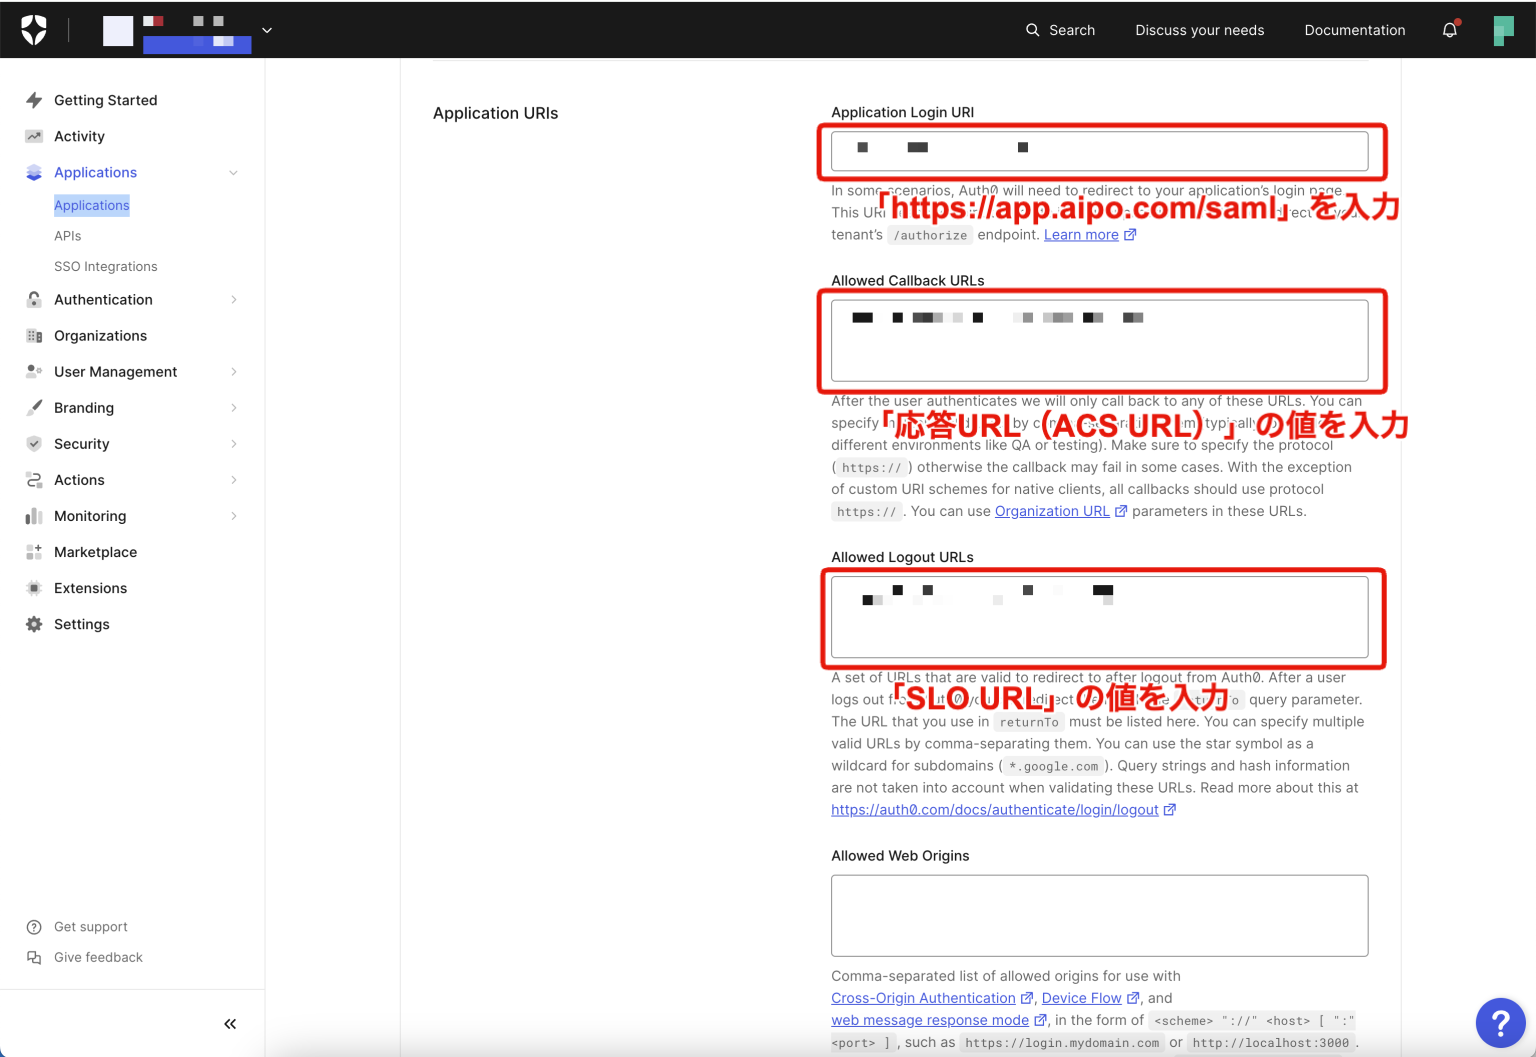The width and height of the screenshot is (1536, 1057).
Task: Collapse the Applications section chevron
Action: coord(234,172)
